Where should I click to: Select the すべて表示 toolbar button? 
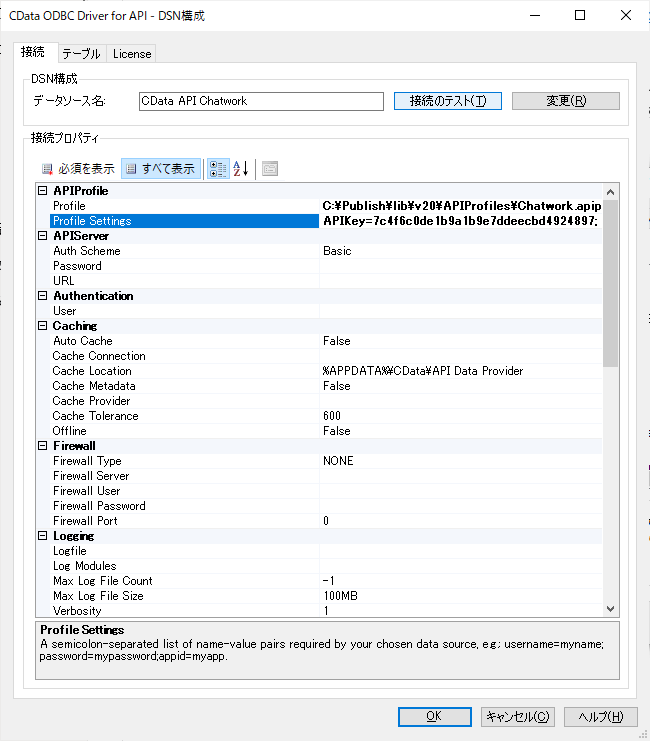161,169
